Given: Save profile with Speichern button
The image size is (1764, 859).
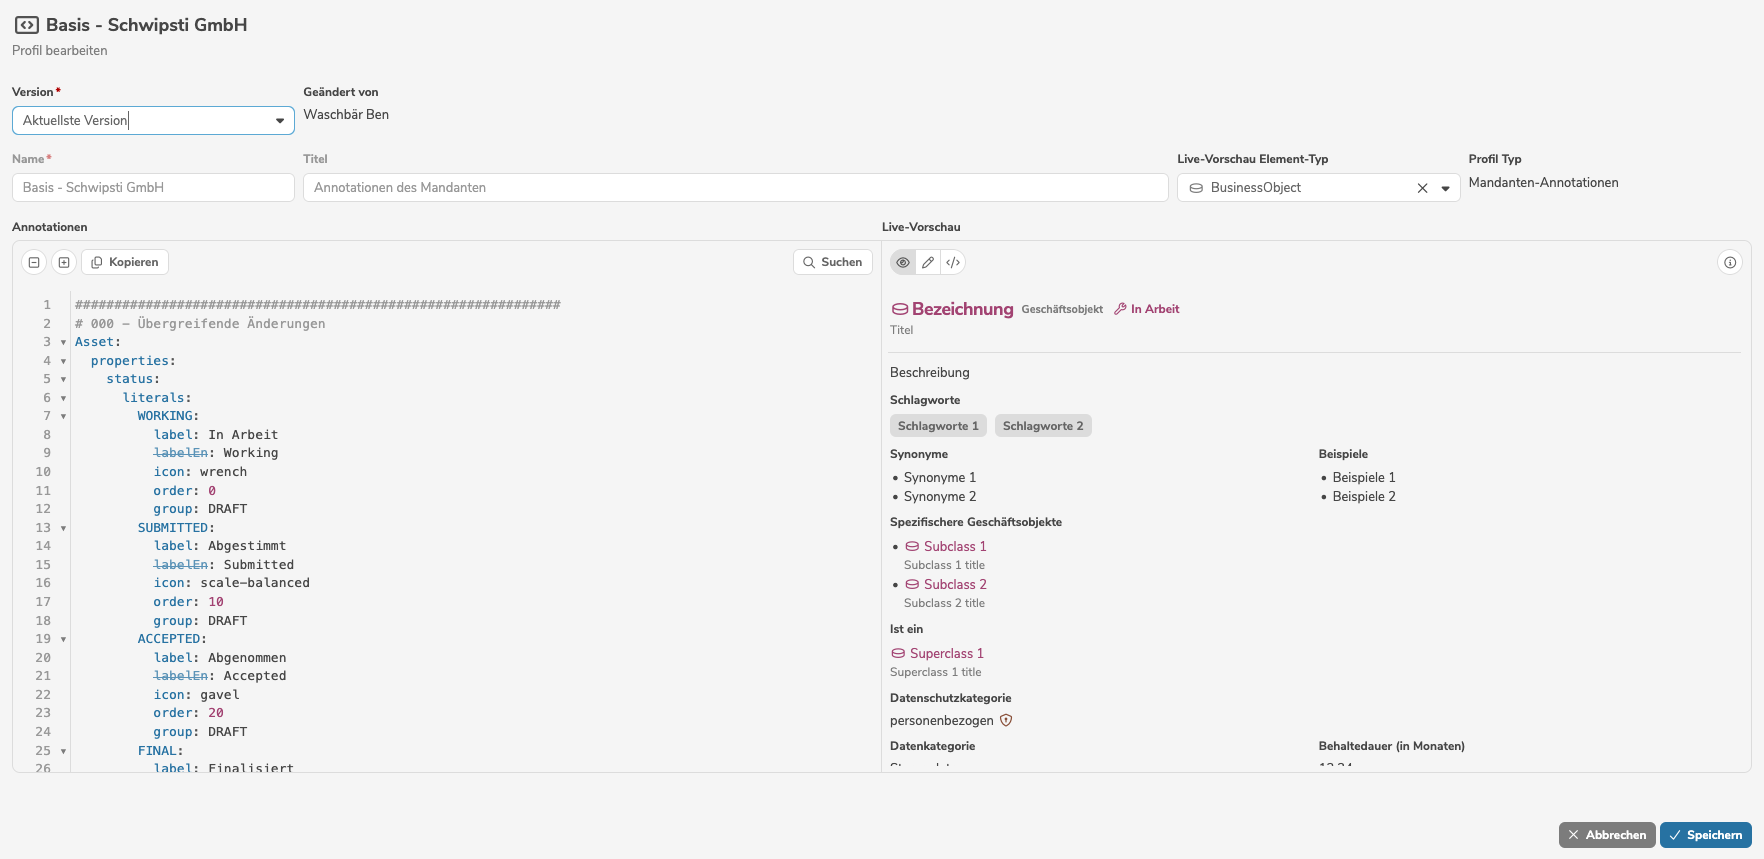Looking at the screenshot, I should coord(1706,835).
